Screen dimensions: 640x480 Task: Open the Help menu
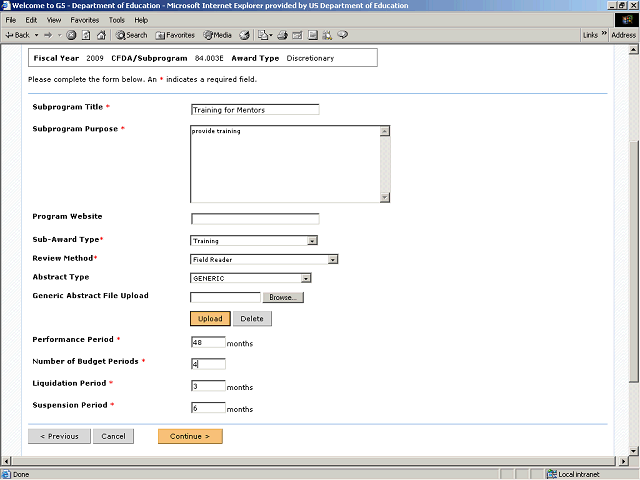click(x=141, y=20)
